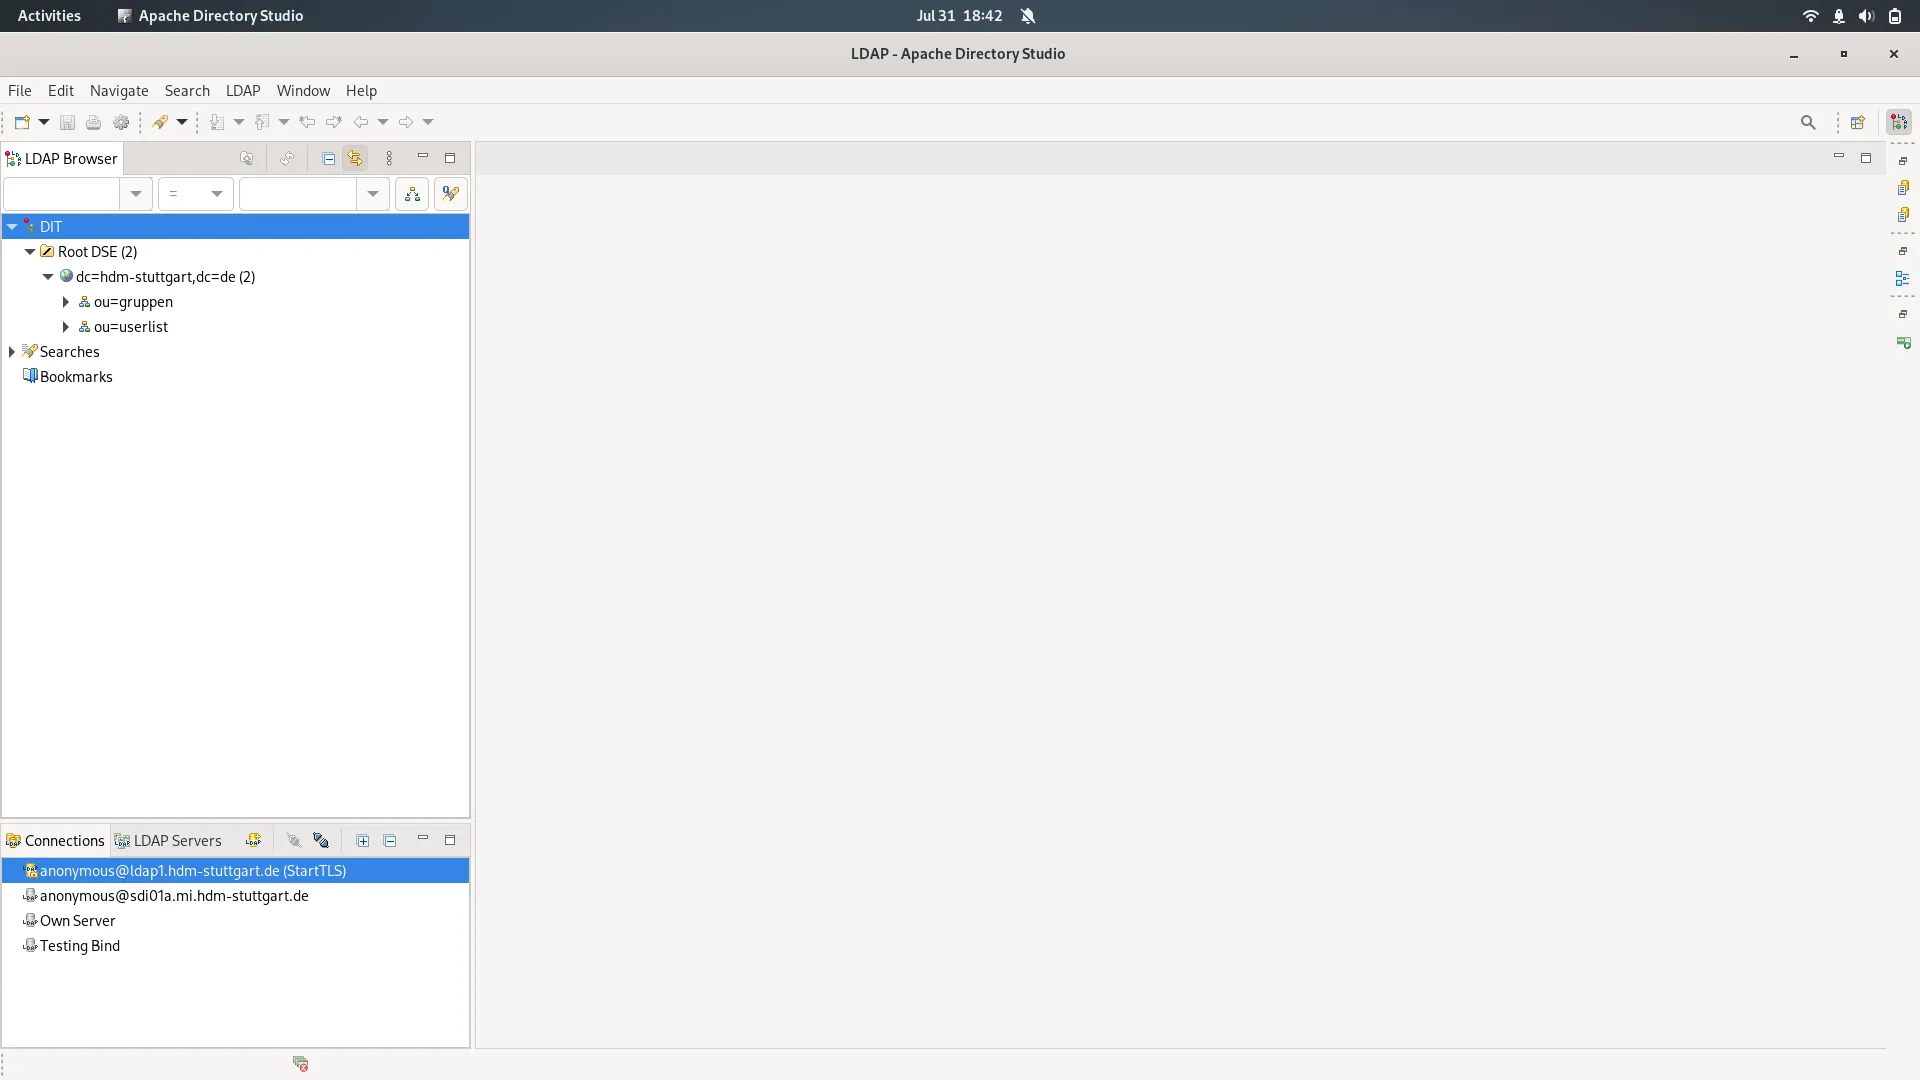Image resolution: width=1920 pixels, height=1080 pixels.
Task: Select the Own Server connection
Action: click(x=77, y=921)
